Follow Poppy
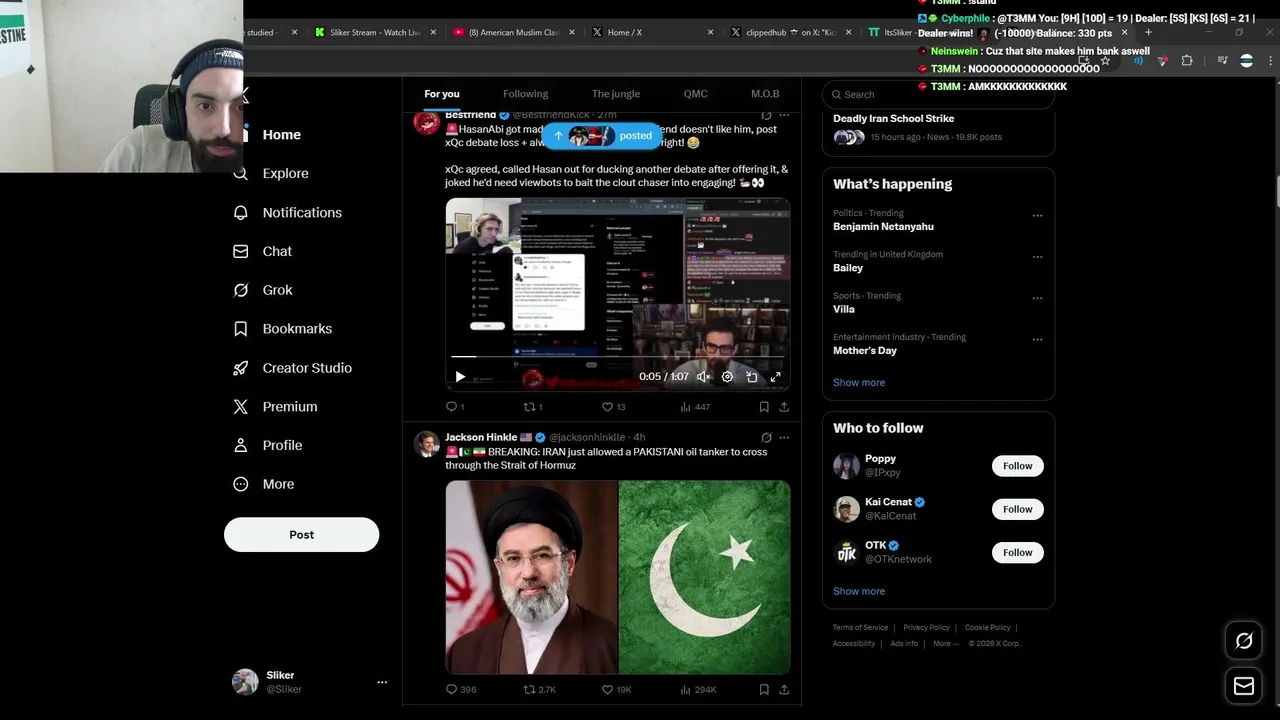Image resolution: width=1280 pixels, height=720 pixels. click(x=1017, y=466)
